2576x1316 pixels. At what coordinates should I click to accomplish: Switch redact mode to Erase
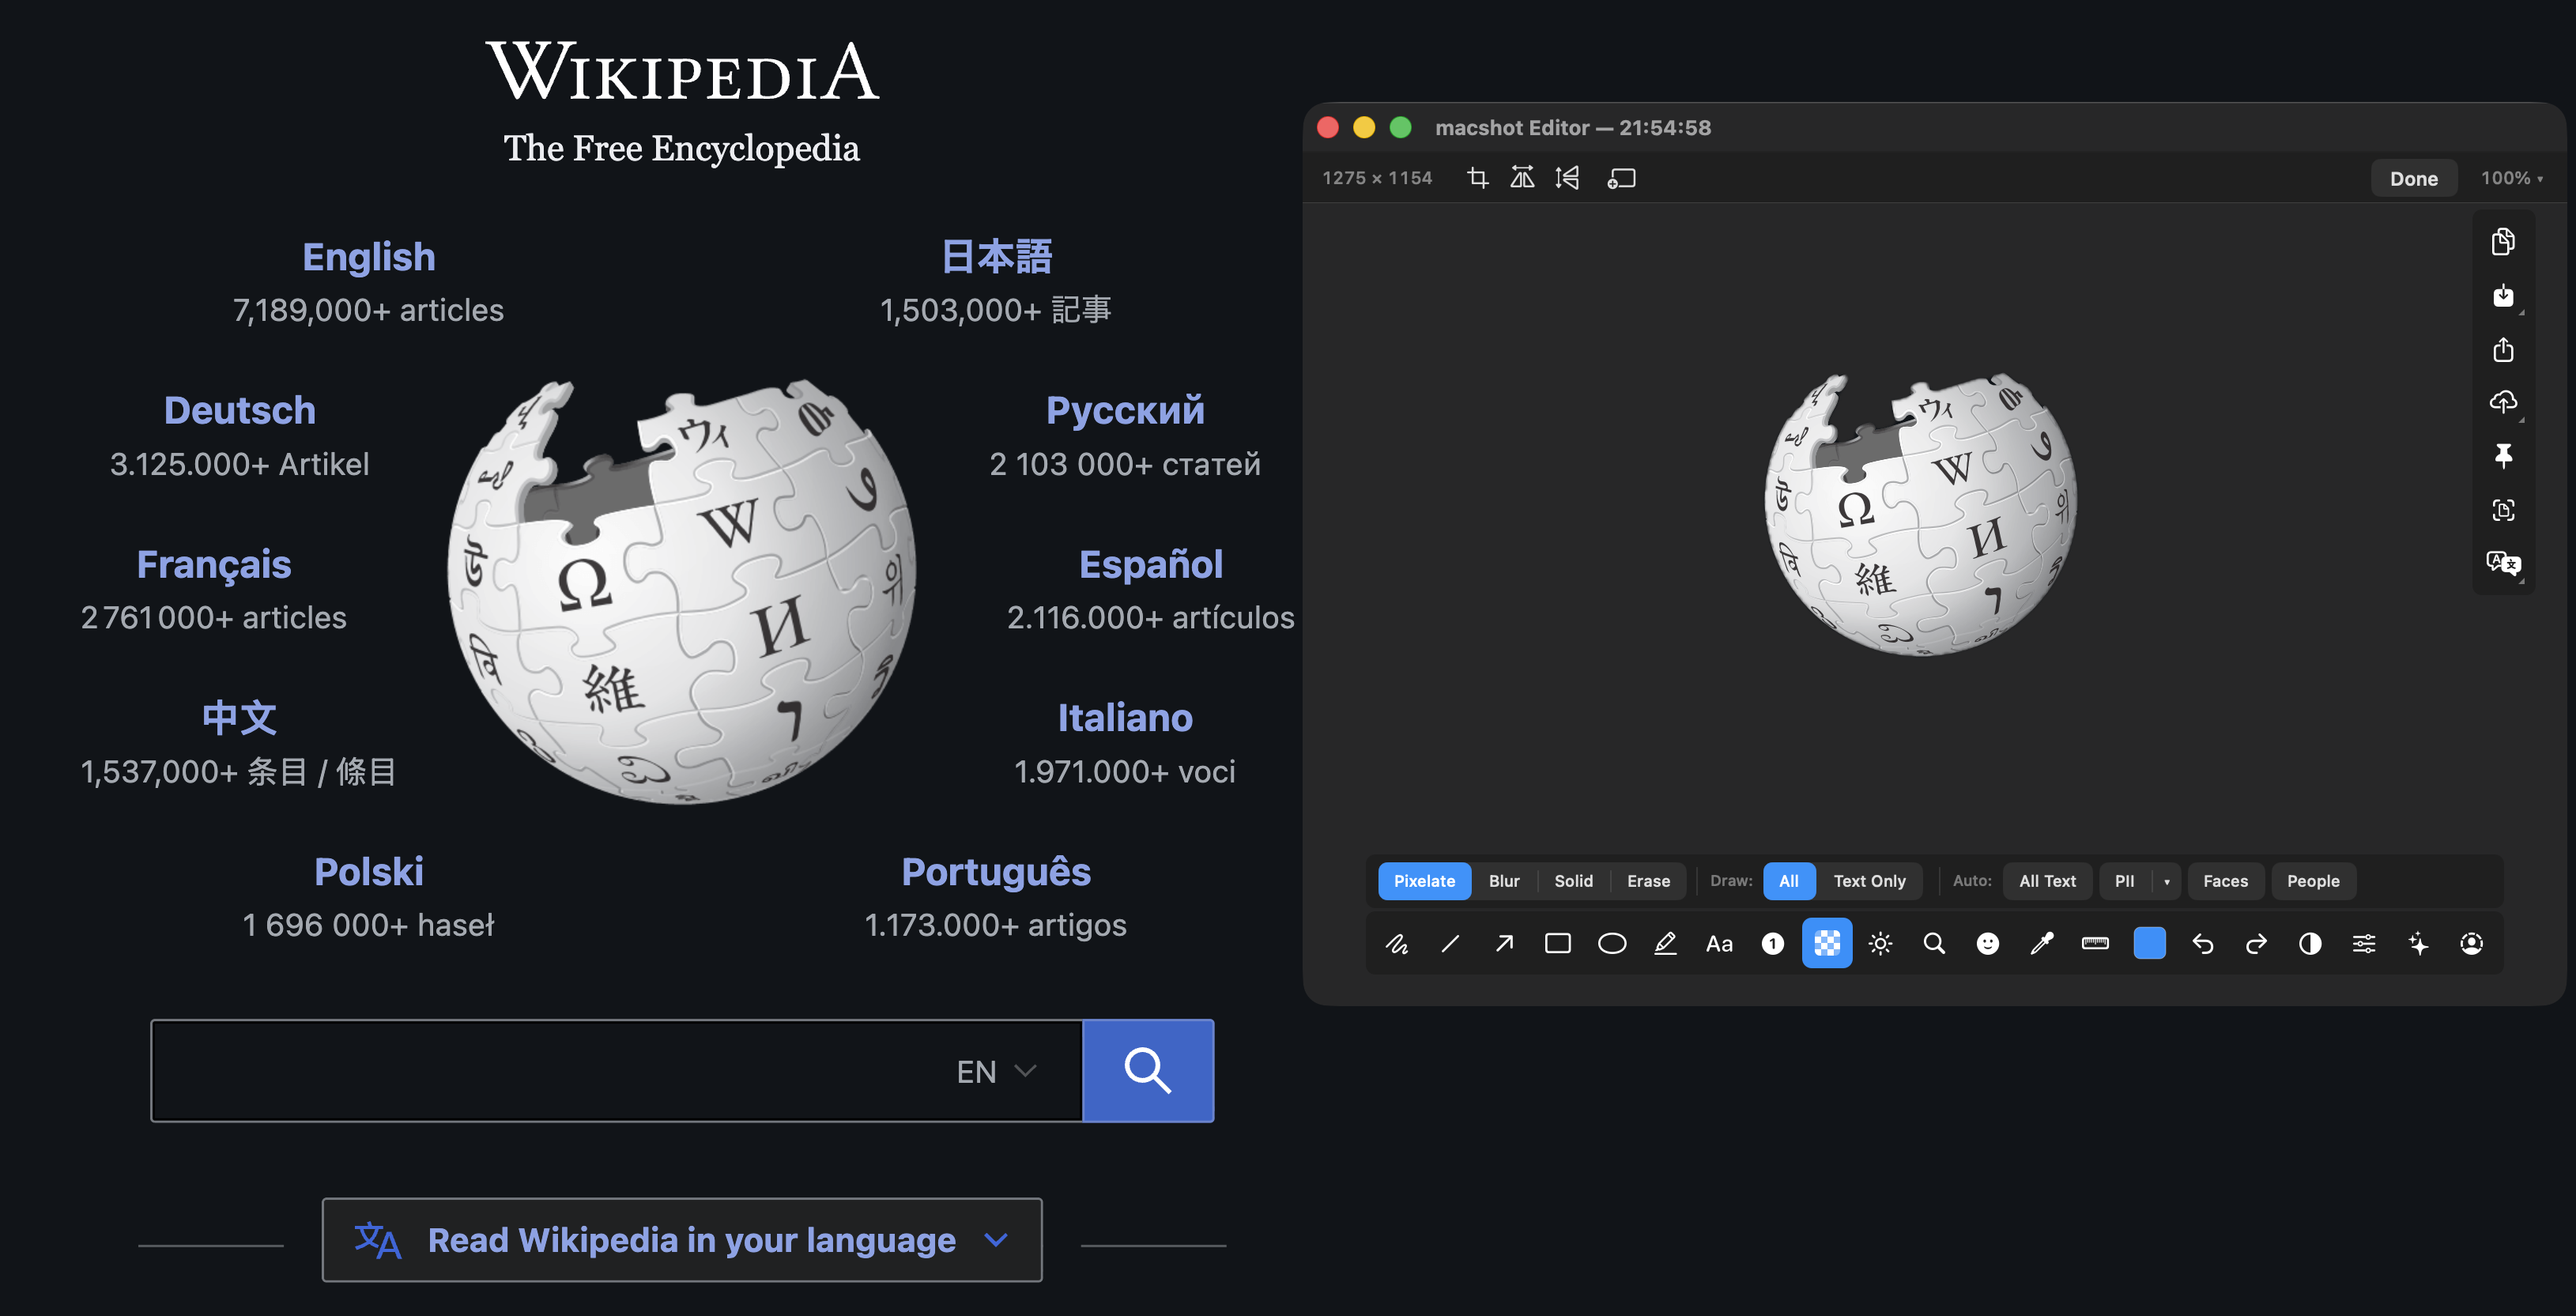pyautogui.click(x=1648, y=881)
